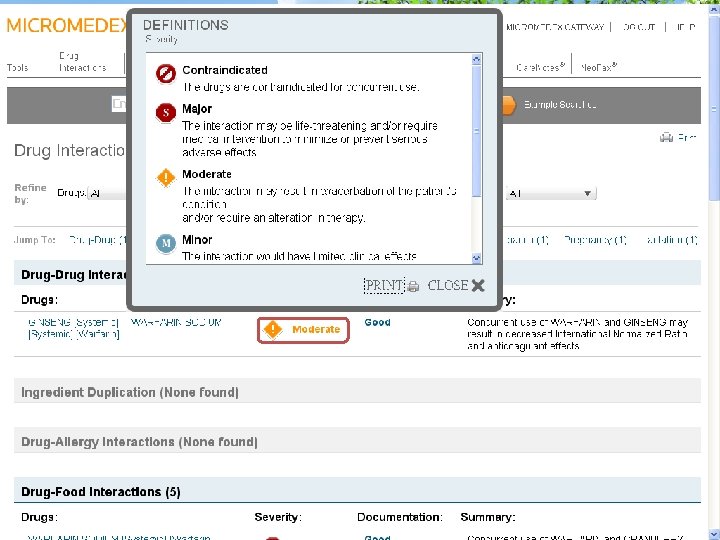The image size is (720, 540).
Task: Click the search input field in gray bar
Action: coord(118,104)
